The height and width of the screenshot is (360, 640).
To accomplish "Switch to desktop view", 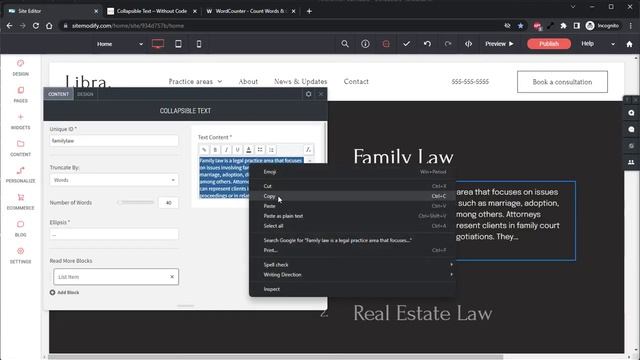I will pos(158,44).
